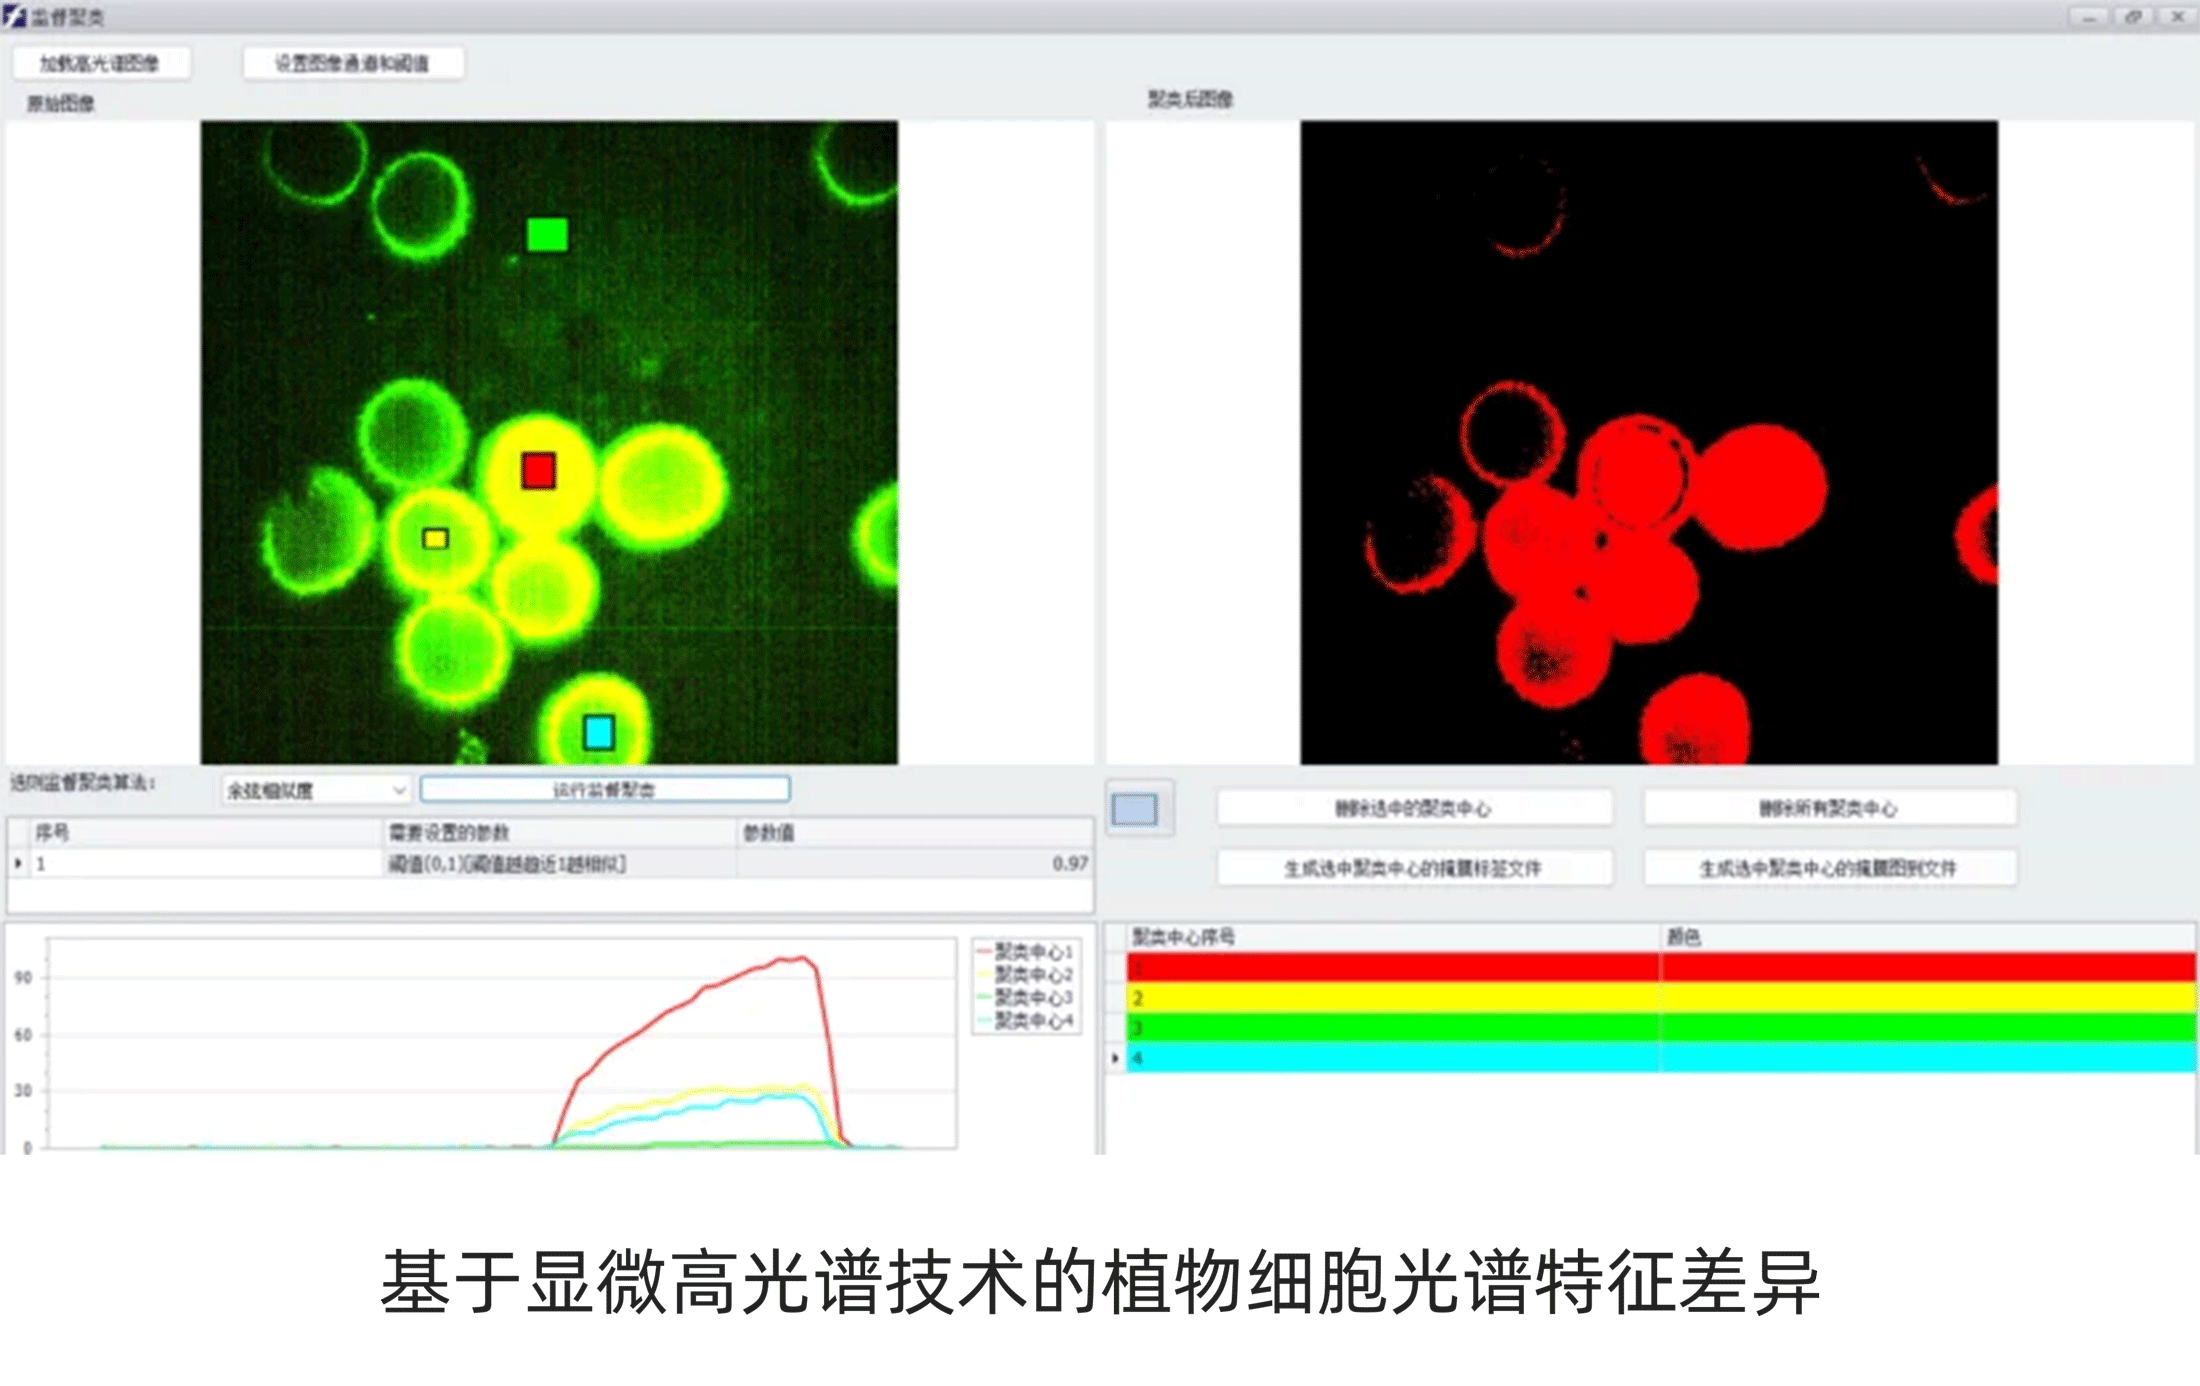
Task: Select the red cluster center row 1
Action: pos(1390,967)
